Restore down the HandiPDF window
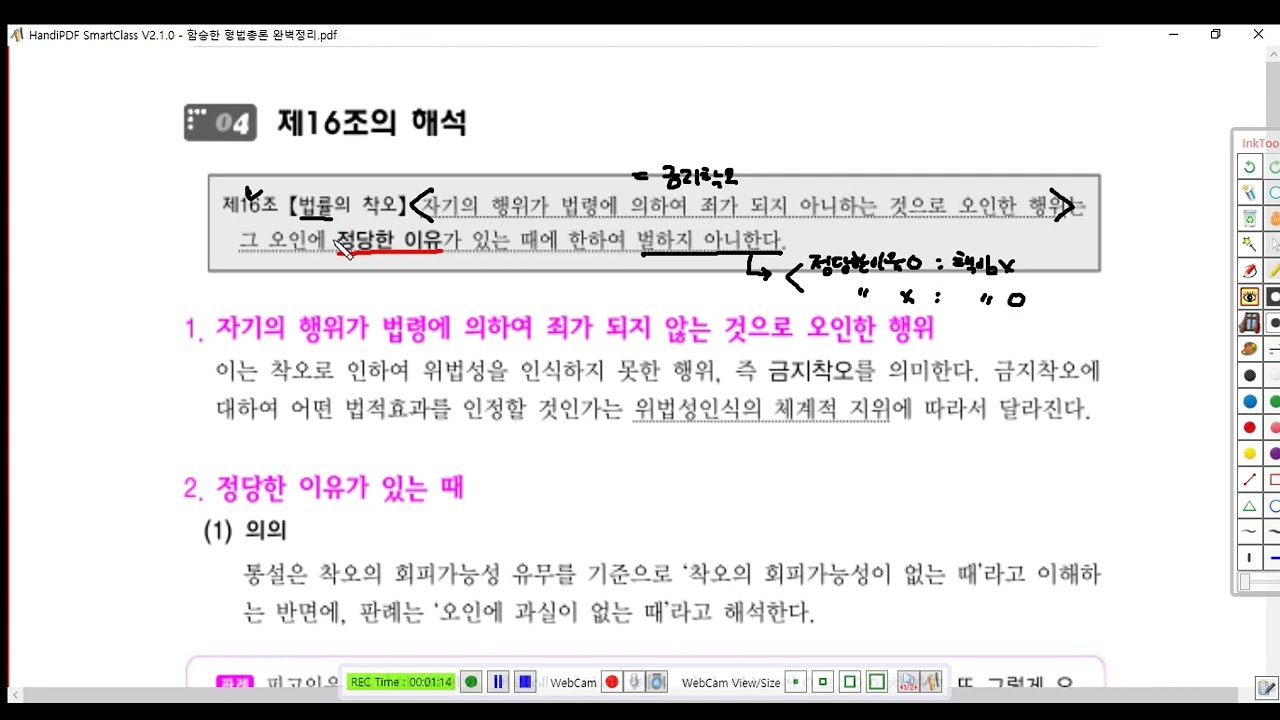 pos(1216,34)
